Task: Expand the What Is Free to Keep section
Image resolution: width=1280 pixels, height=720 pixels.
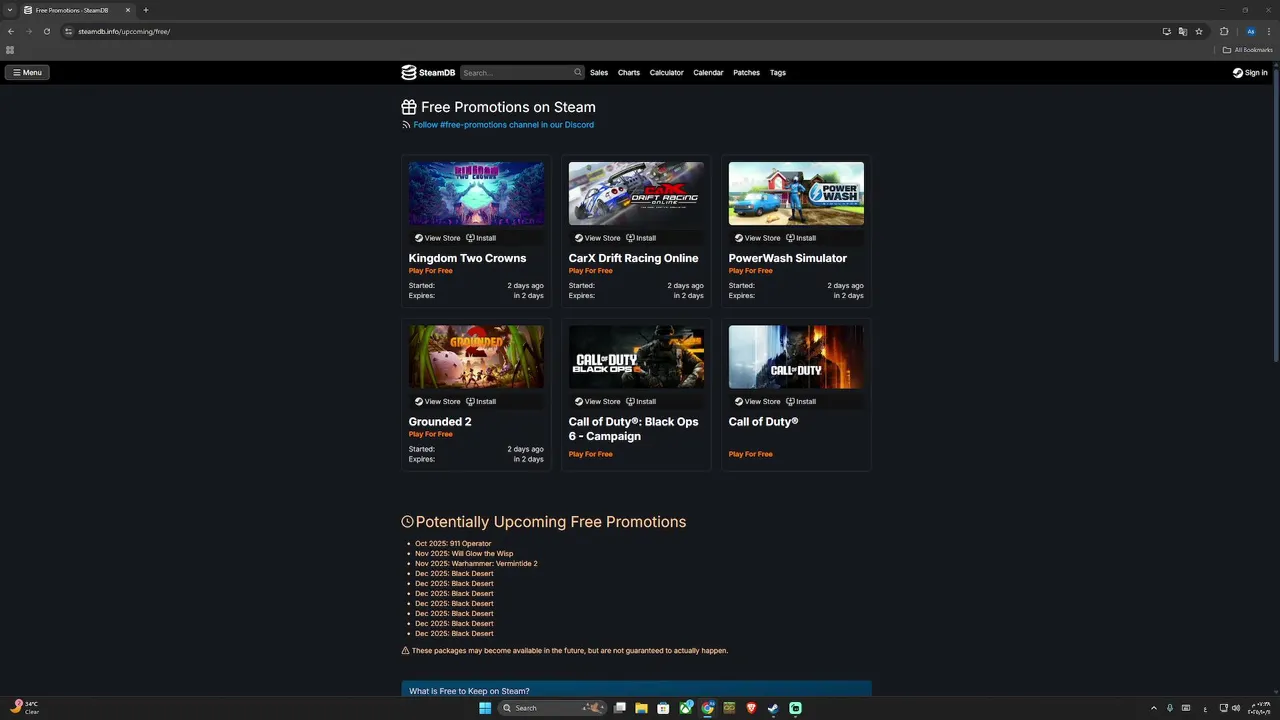Action: point(636,690)
